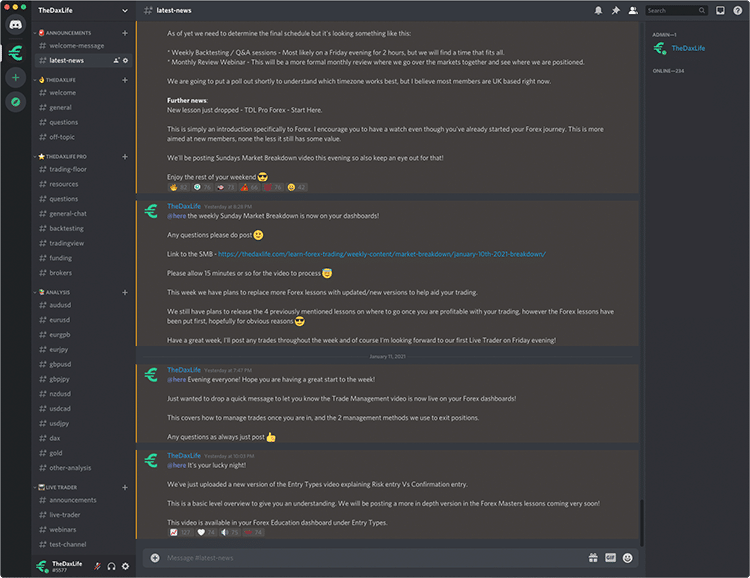Toggle headphones deafen in user panel
Viewport: 750px width, 578px height.
coord(111,566)
